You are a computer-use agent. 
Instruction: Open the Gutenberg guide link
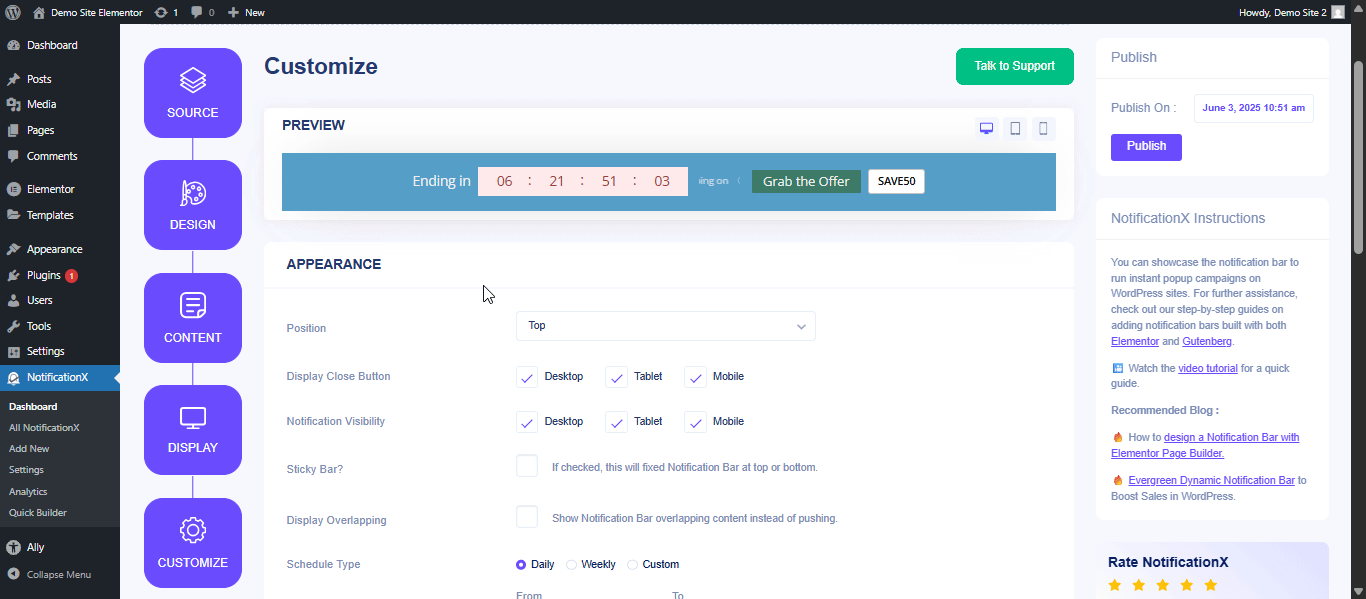pyautogui.click(x=1207, y=341)
